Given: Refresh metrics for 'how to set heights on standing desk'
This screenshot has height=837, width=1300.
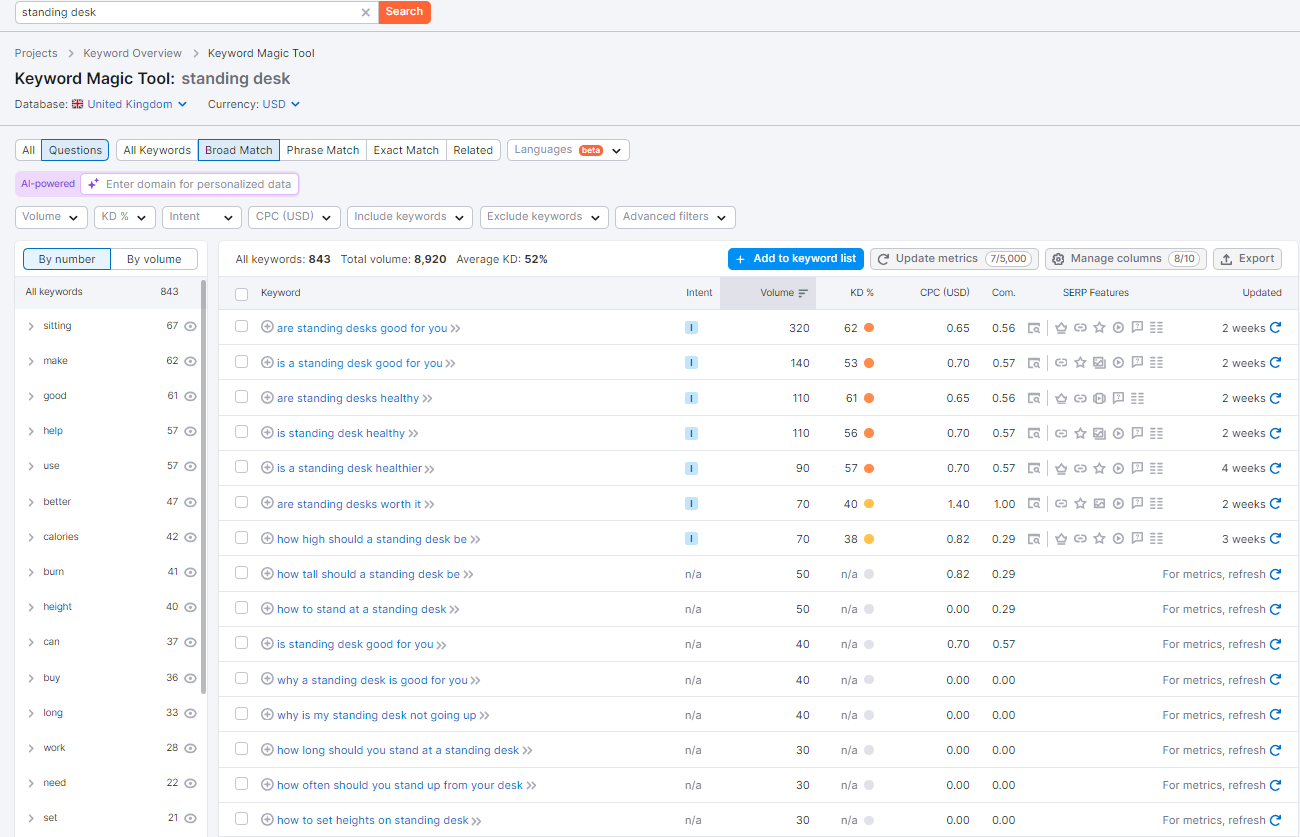Looking at the screenshot, I should coord(1275,820).
